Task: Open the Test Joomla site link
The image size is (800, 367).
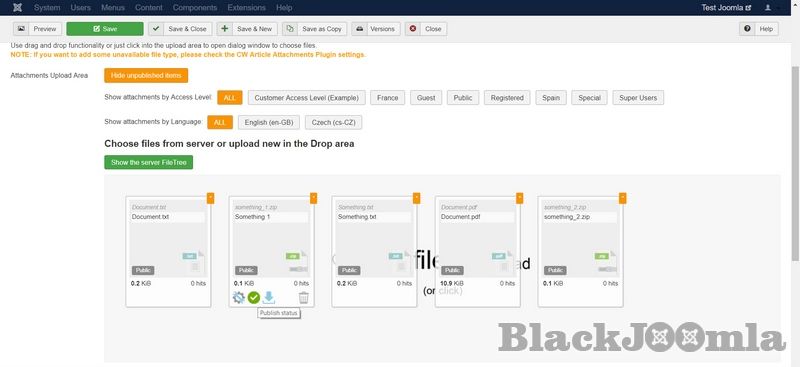Action: (x=726, y=8)
